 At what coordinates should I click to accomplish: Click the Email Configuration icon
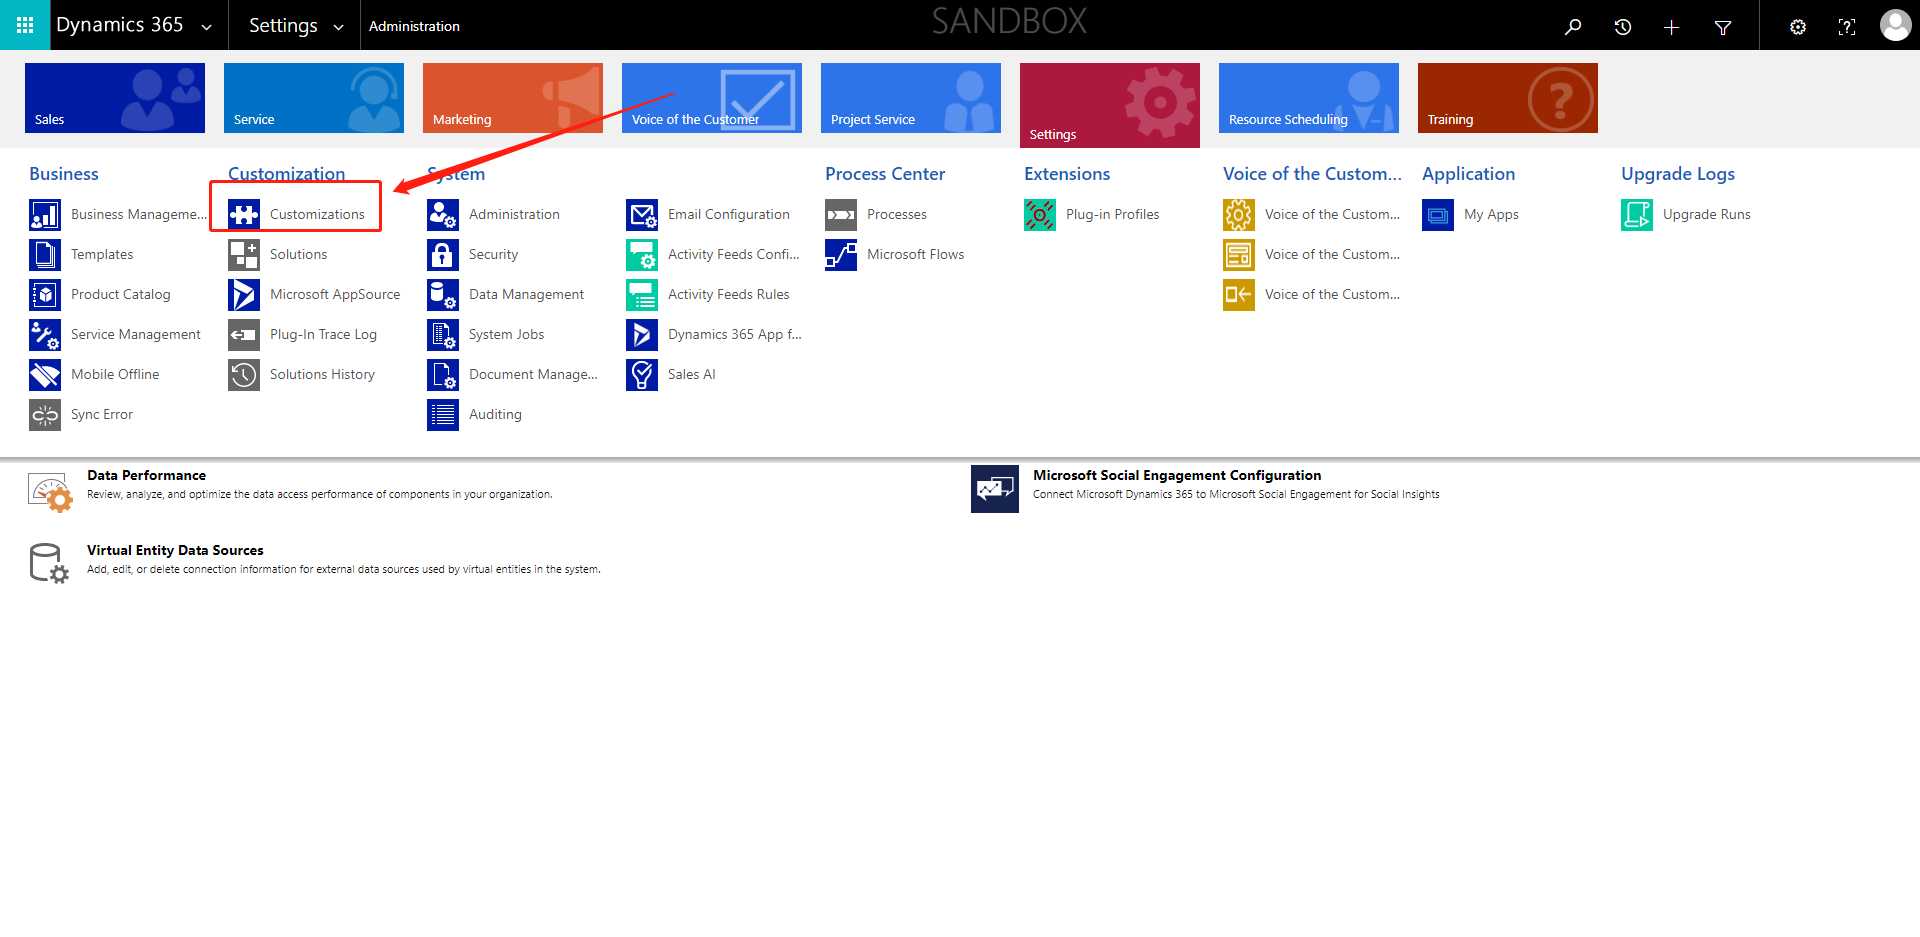pos(642,215)
